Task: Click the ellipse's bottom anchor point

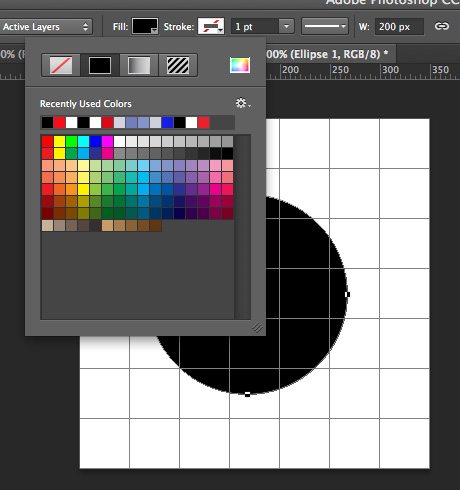Action: click(247, 394)
